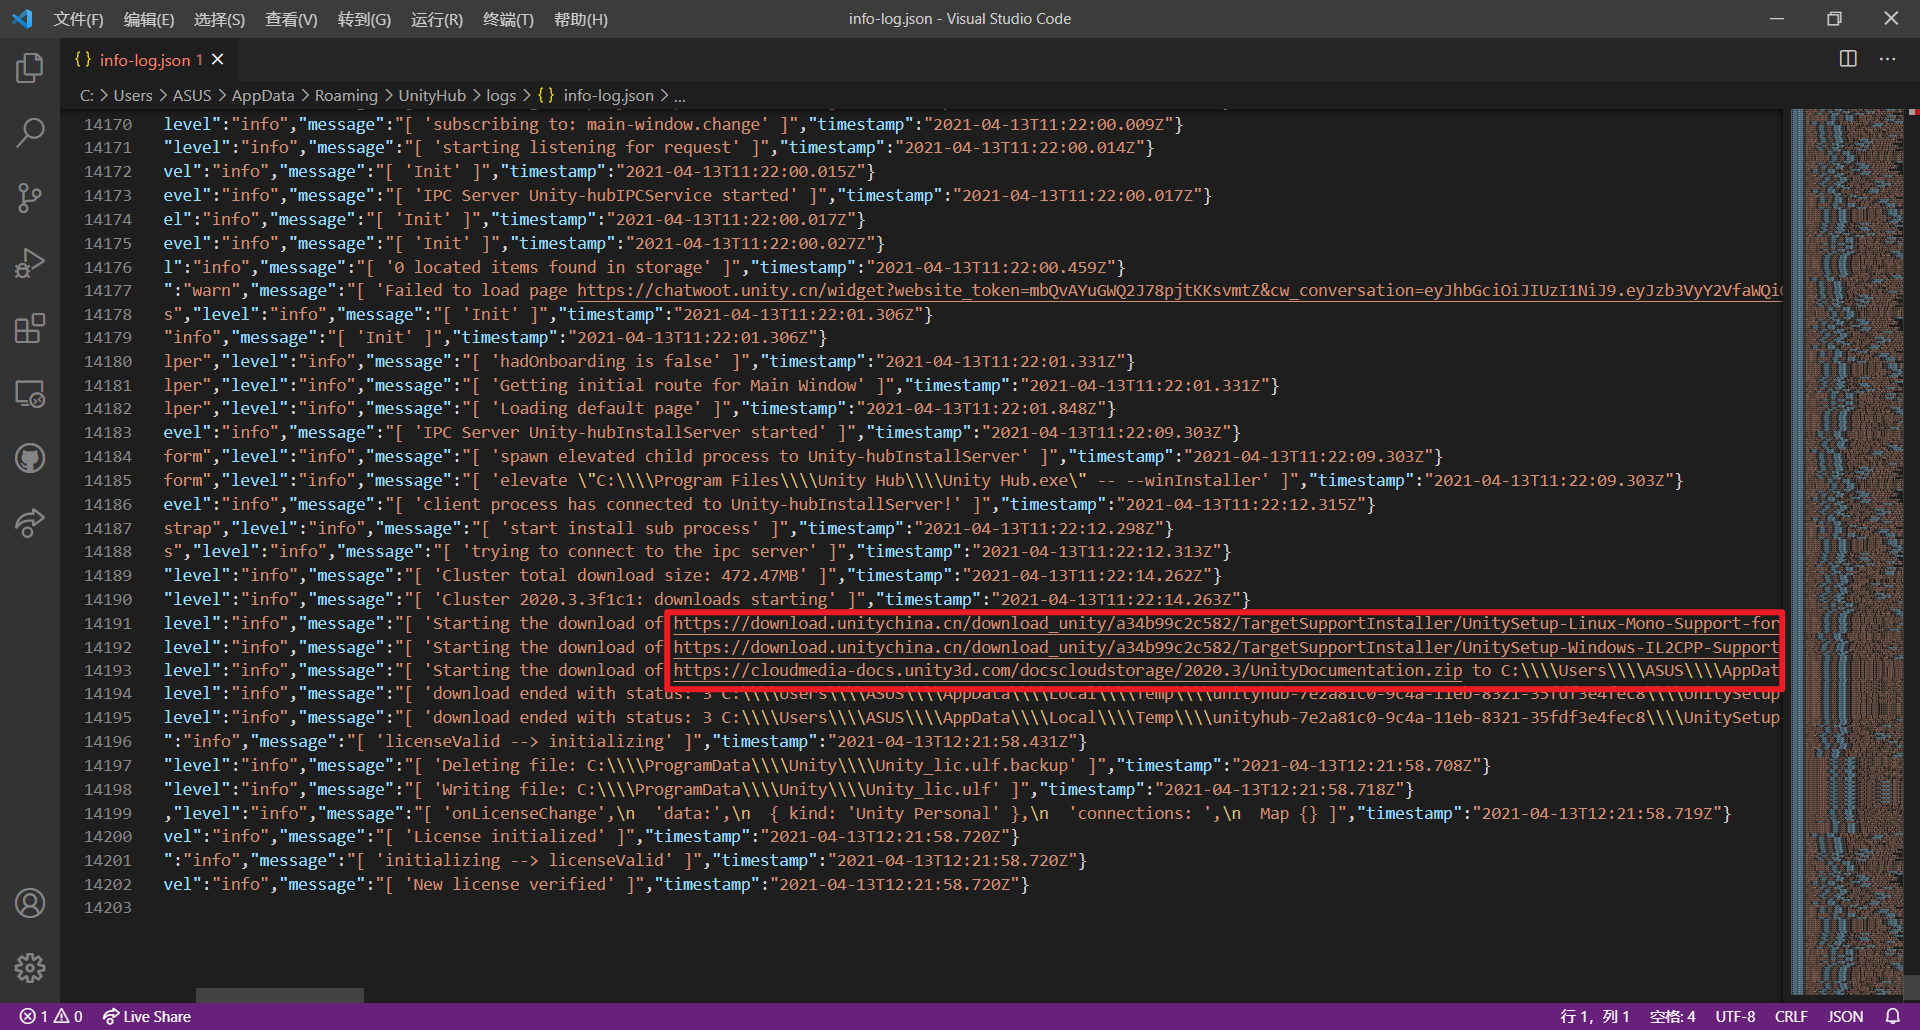Open the 编辑(E) menu
The height and width of the screenshot is (1030, 1920).
click(148, 19)
